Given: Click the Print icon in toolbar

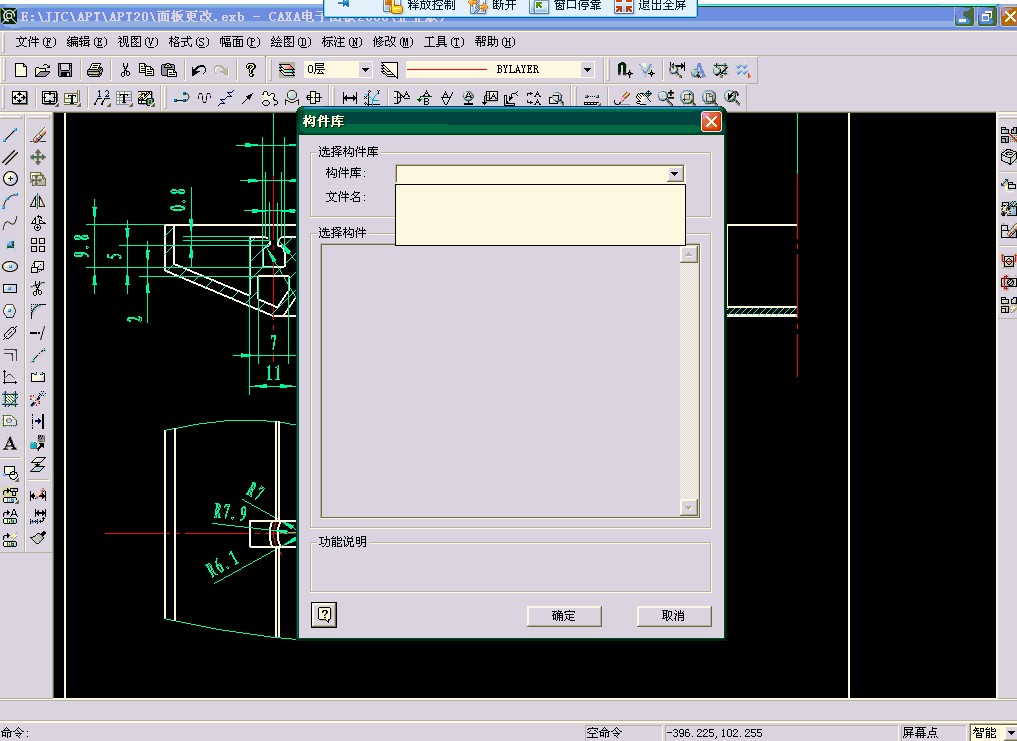Looking at the screenshot, I should point(95,70).
